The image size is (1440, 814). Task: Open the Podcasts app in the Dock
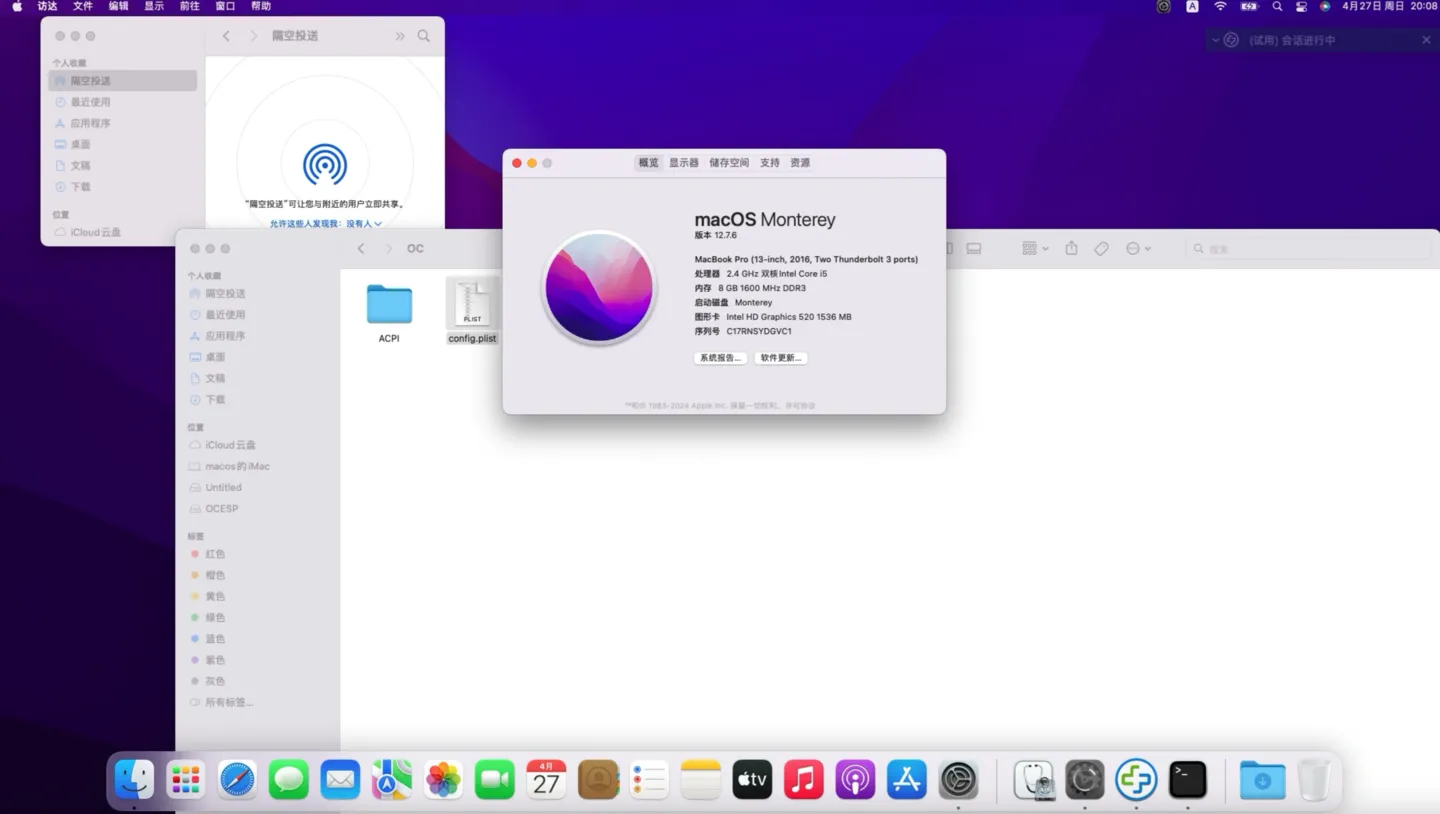click(x=855, y=780)
